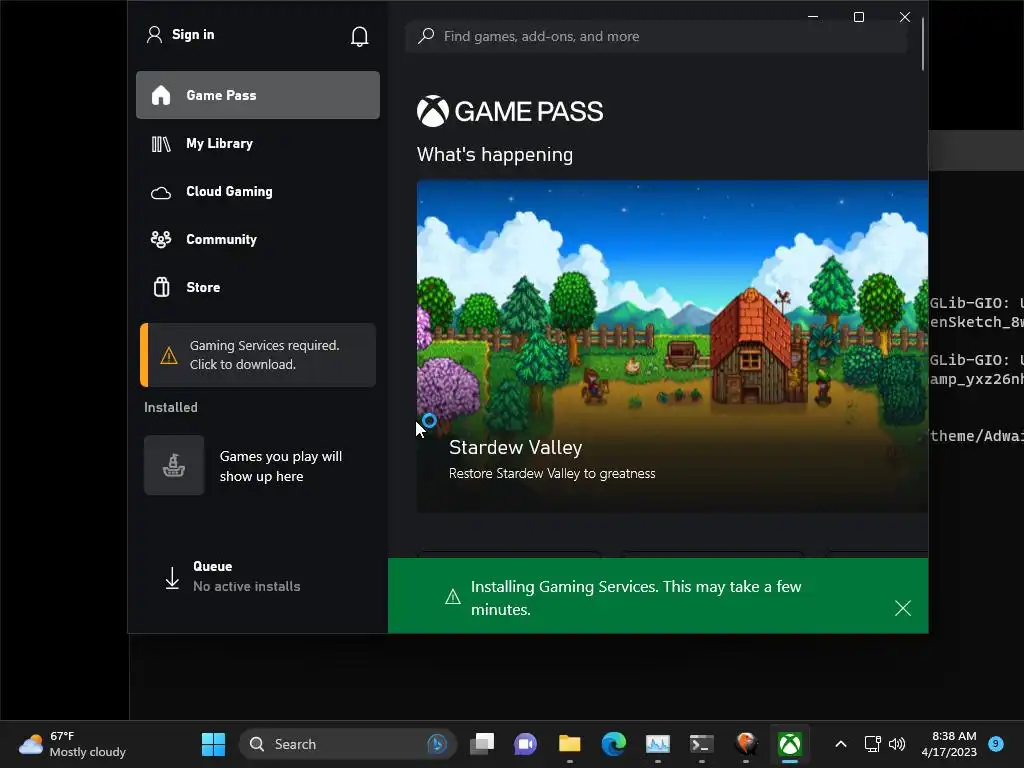The height and width of the screenshot is (768, 1024).
Task: Open the Queue downloads panel
Action: (257, 577)
